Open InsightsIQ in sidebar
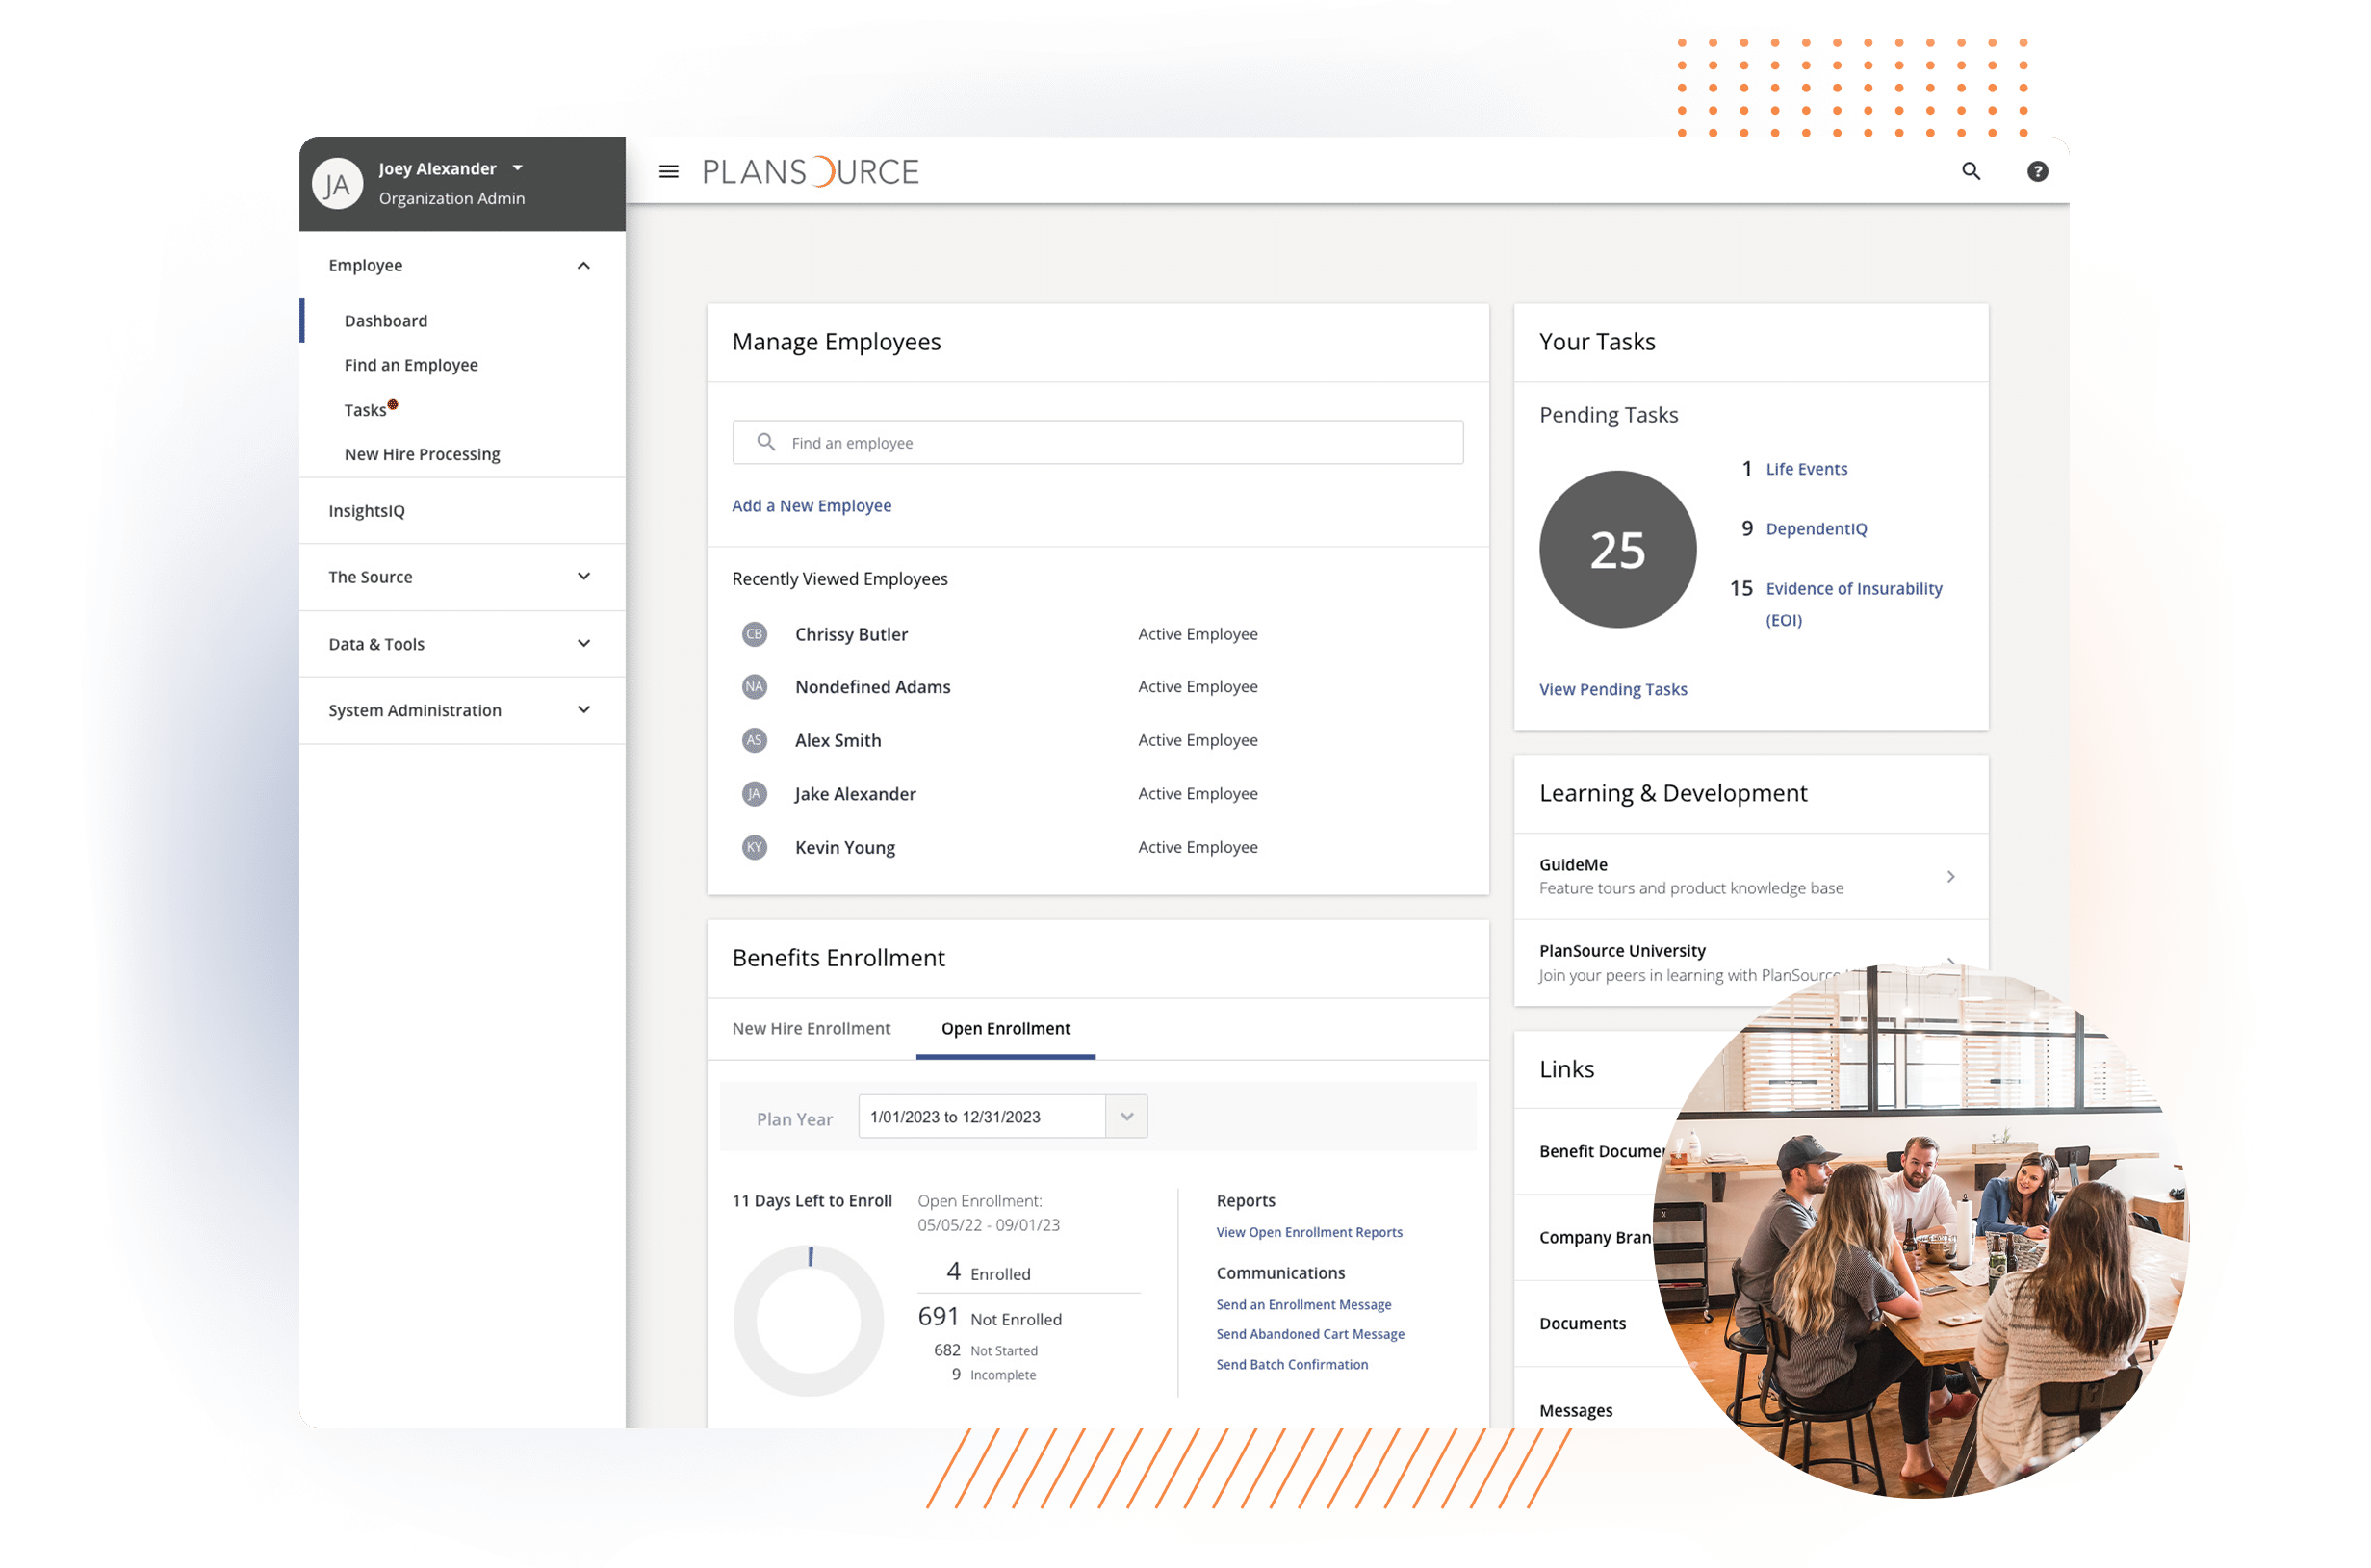The height and width of the screenshot is (1568, 2371). point(367,511)
